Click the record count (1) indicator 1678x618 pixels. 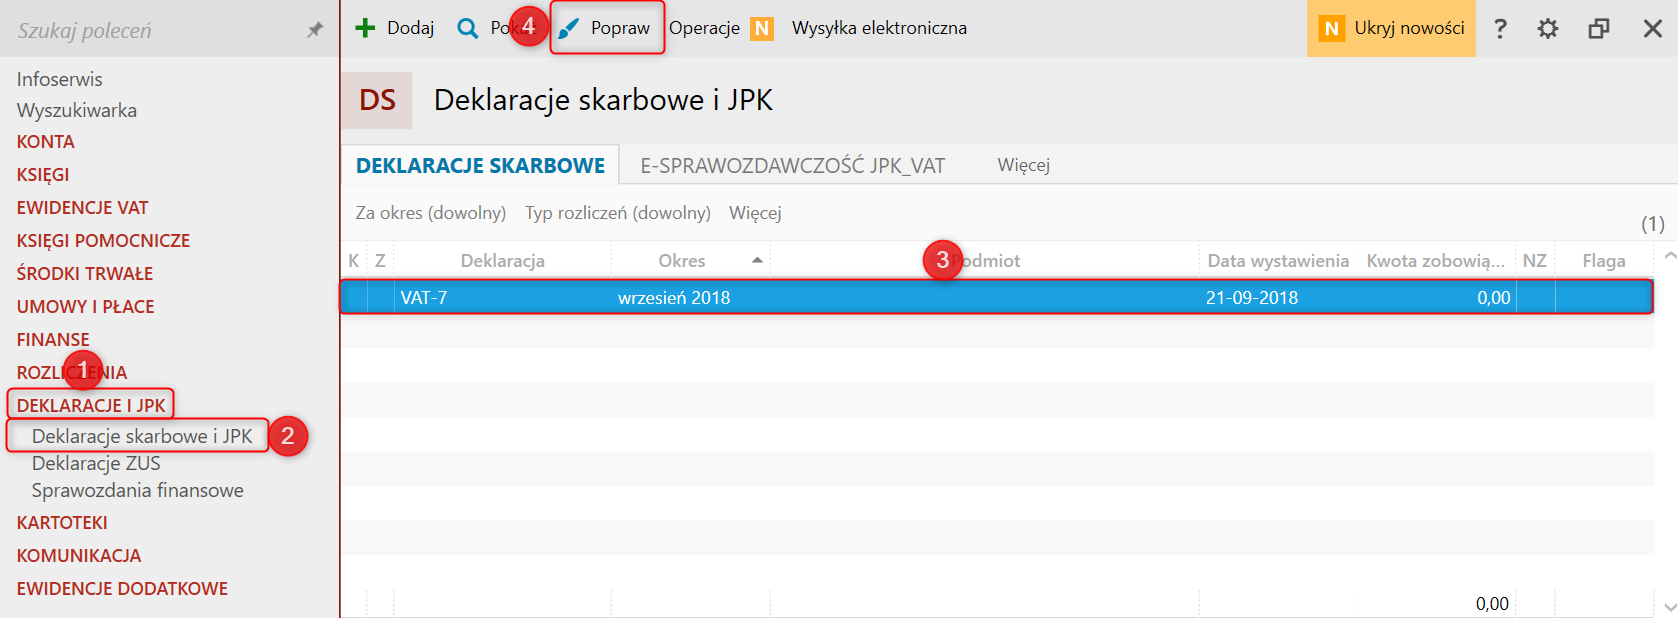[x=1653, y=224]
